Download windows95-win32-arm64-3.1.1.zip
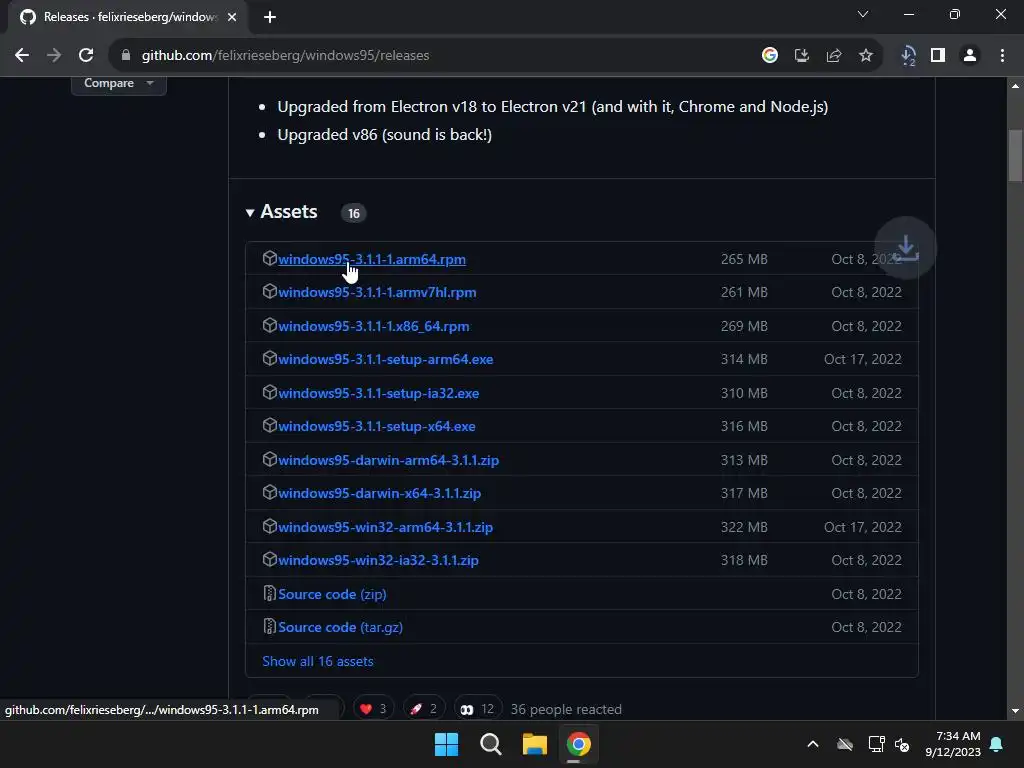The height and width of the screenshot is (768, 1024). (x=385, y=527)
